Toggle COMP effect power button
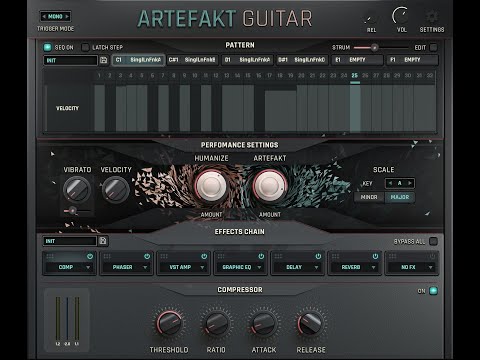 coord(90,256)
